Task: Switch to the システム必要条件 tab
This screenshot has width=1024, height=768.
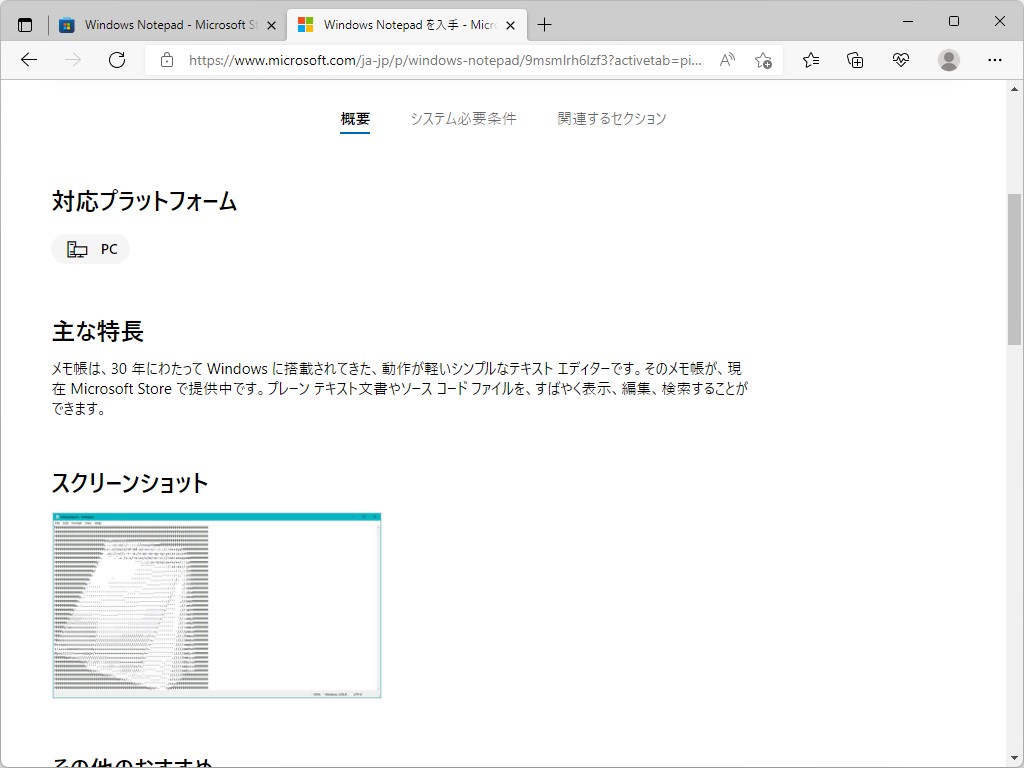Action: (463, 118)
